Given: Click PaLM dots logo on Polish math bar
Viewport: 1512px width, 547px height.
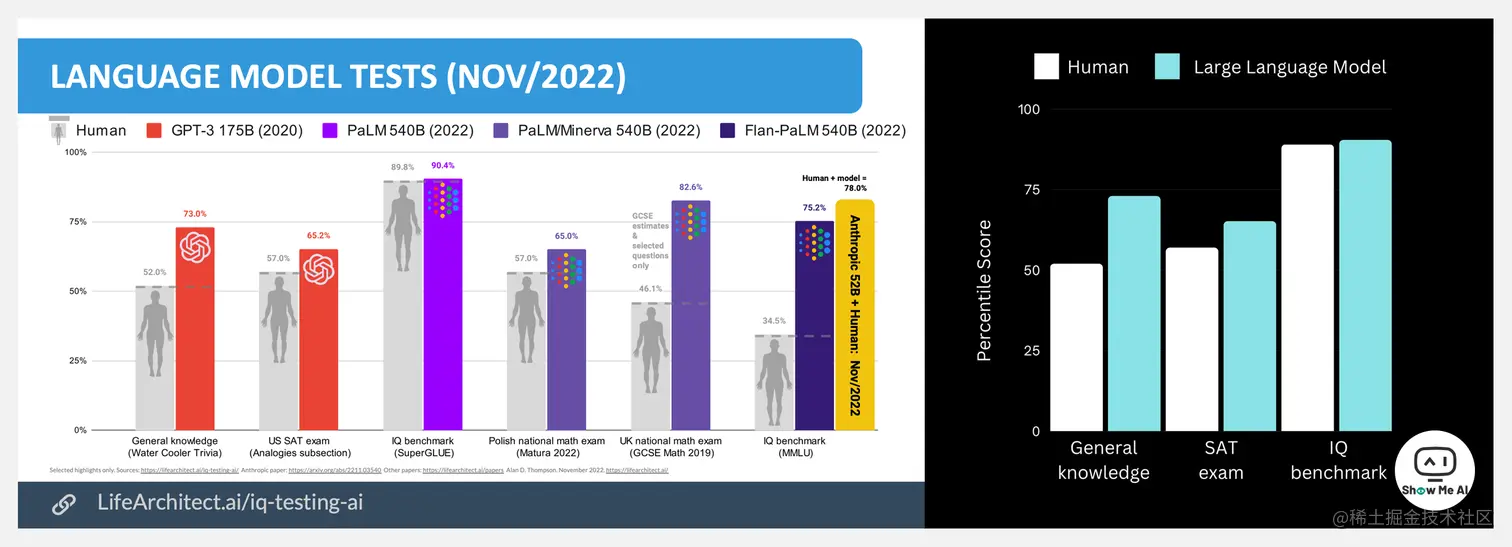Looking at the screenshot, I should point(566,270).
